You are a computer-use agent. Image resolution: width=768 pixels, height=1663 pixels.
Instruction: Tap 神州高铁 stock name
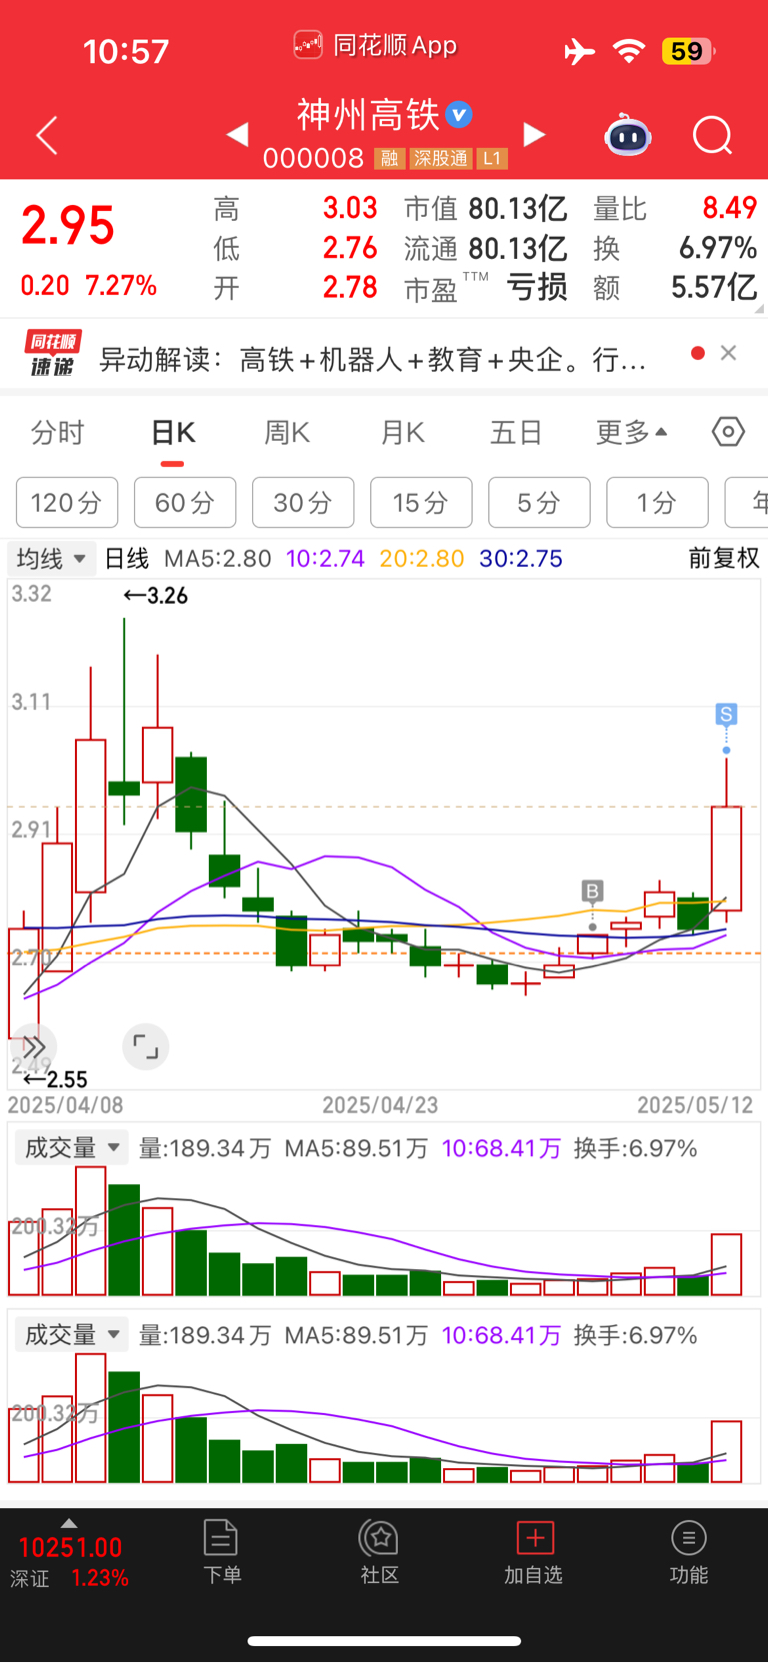coord(368,115)
